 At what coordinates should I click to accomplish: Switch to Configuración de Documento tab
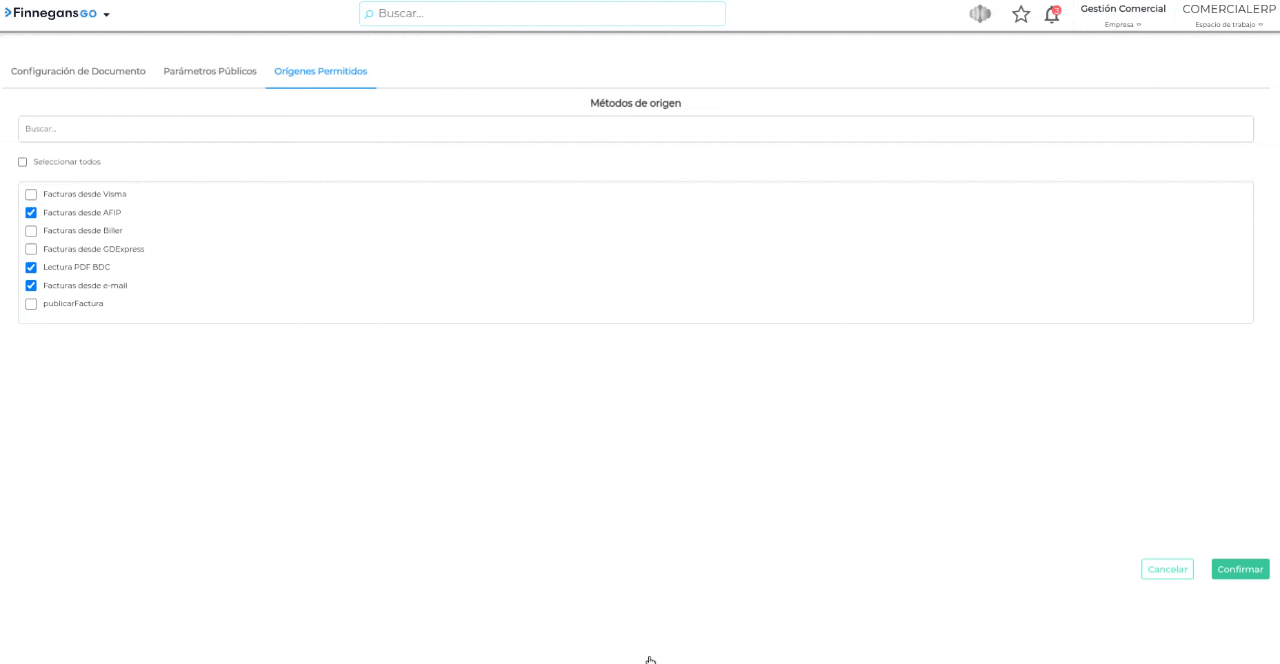click(x=78, y=72)
